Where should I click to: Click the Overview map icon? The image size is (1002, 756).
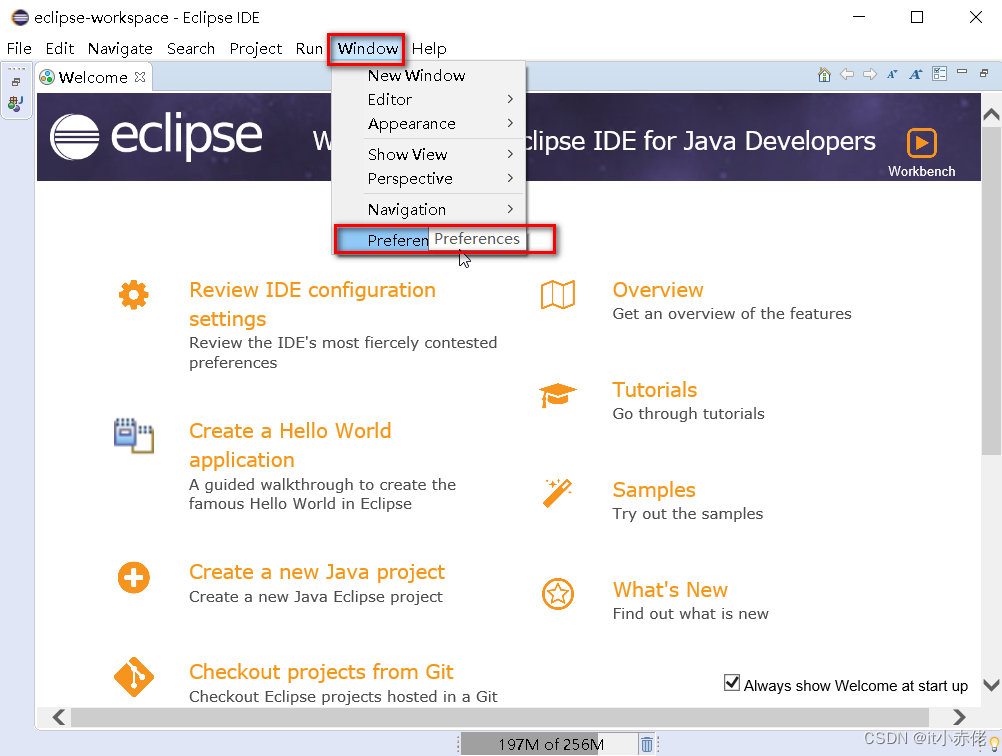click(x=558, y=295)
